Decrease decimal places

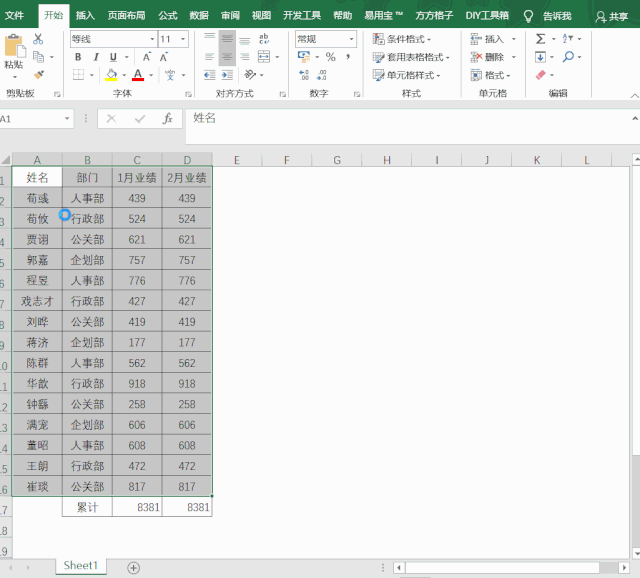click(322, 75)
